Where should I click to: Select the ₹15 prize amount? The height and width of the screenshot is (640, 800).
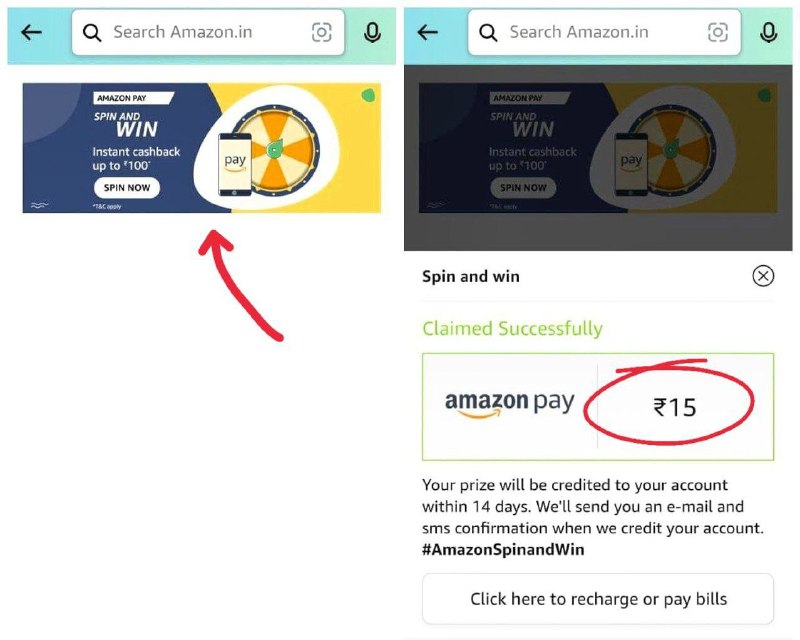[675, 407]
